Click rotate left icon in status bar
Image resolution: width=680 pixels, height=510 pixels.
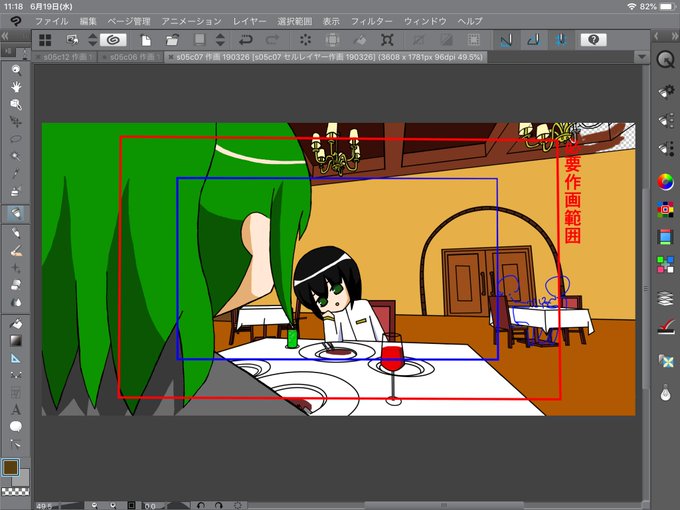coord(200,505)
